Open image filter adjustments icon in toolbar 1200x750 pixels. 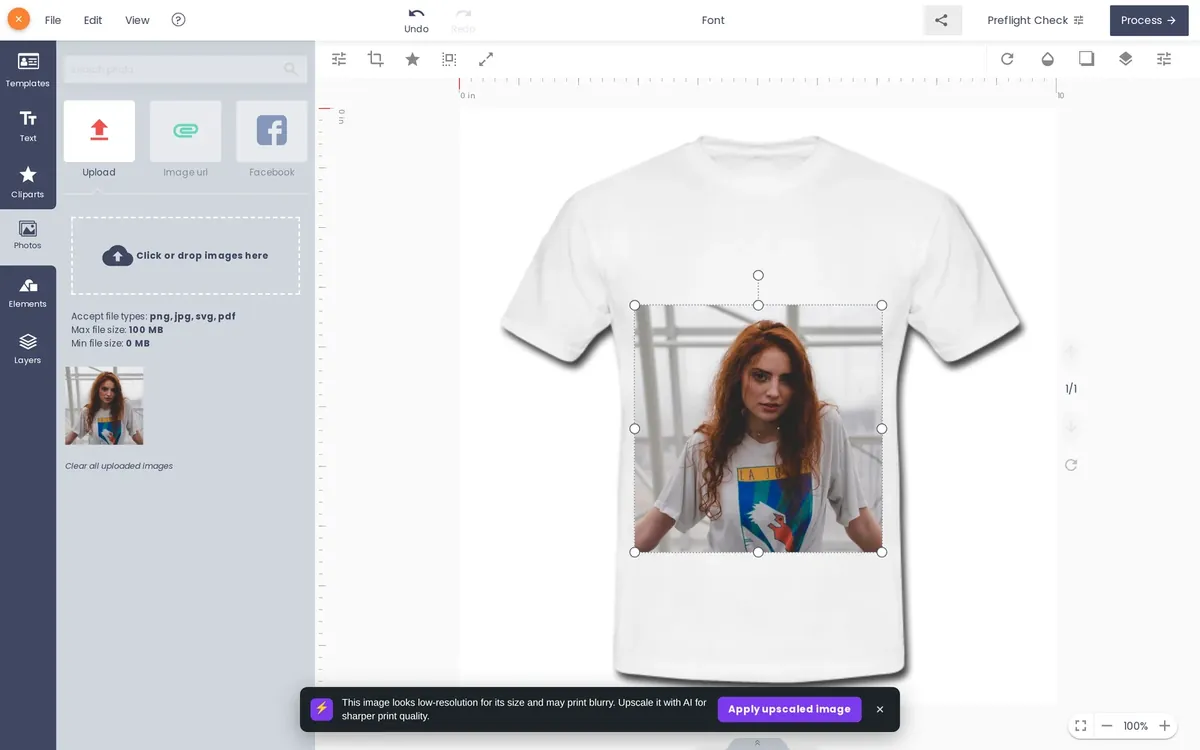(x=339, y=59)
